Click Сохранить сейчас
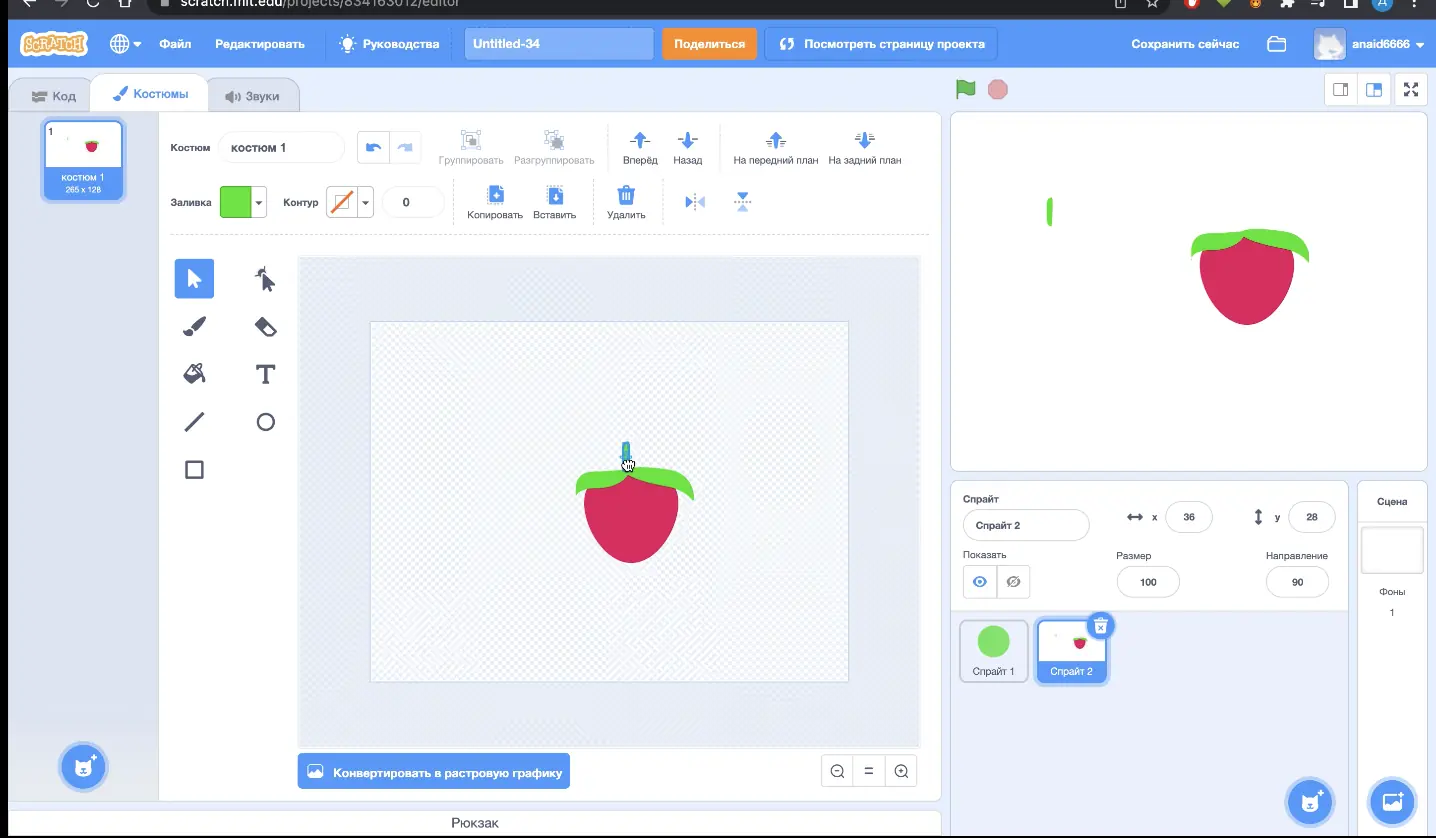Image resolution: width=1436 pixels, height=838 pixels. point(1185,44)
